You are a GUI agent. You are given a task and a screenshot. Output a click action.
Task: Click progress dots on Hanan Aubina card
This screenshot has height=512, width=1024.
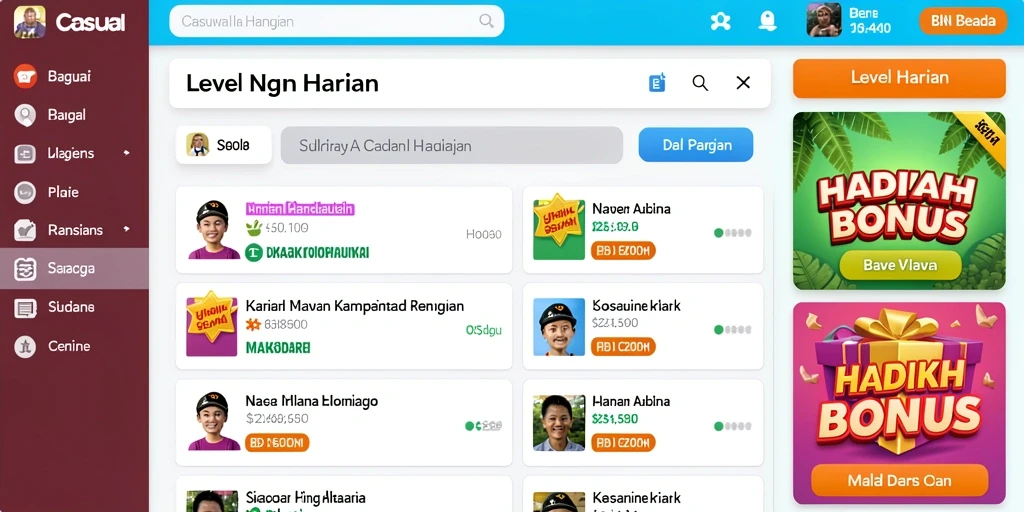733,426
